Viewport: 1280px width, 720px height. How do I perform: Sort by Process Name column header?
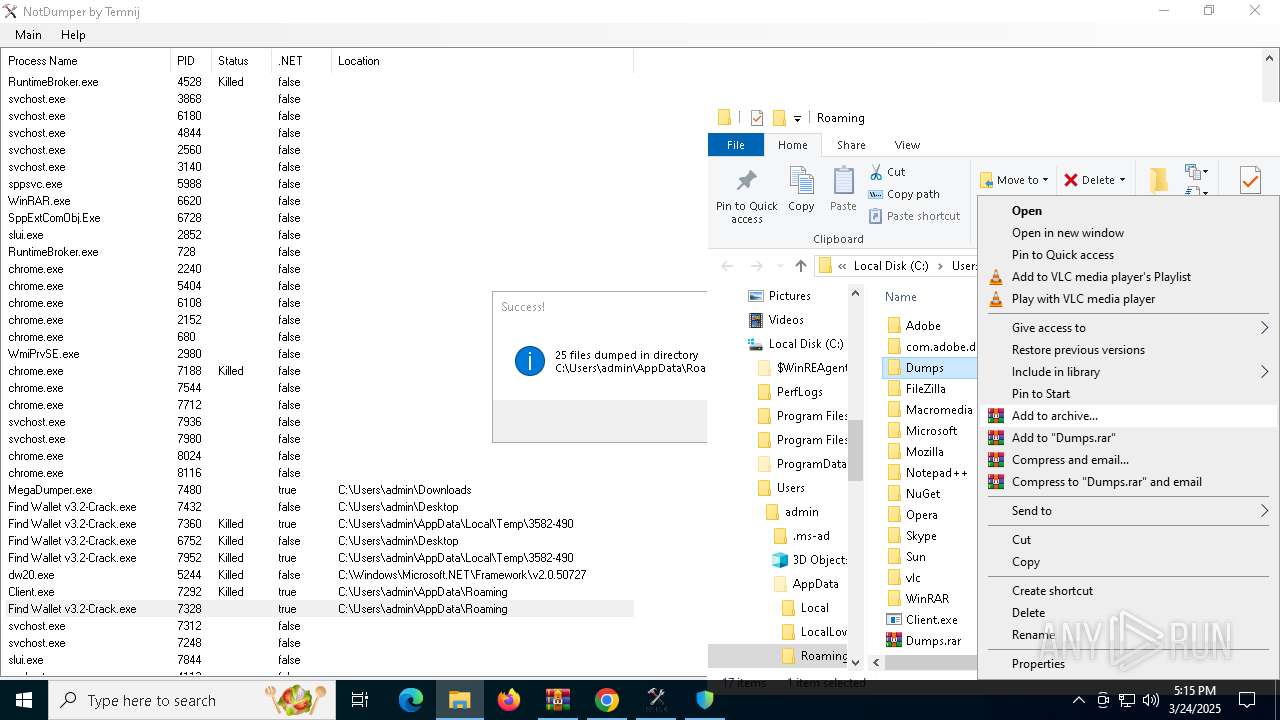pyautogui.click(x=86, y=61)
